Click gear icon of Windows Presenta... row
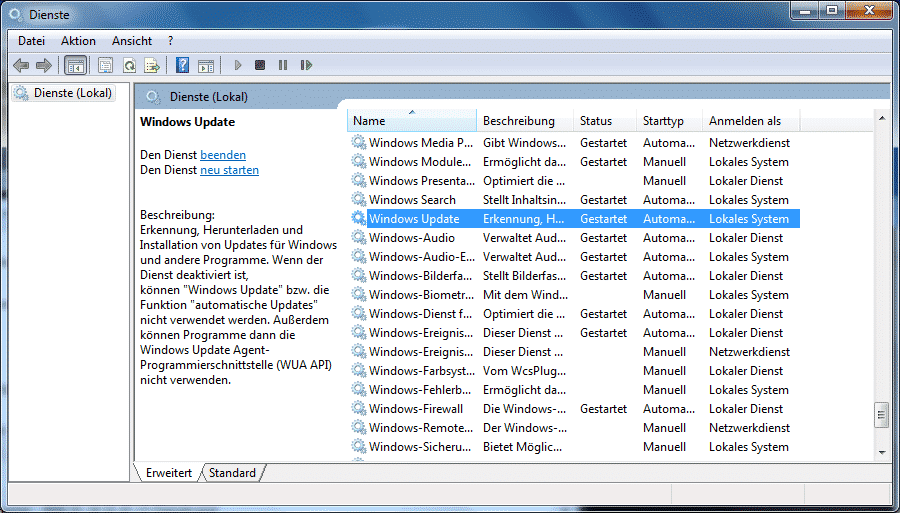The image size is (900, 513). click(359, 181)
